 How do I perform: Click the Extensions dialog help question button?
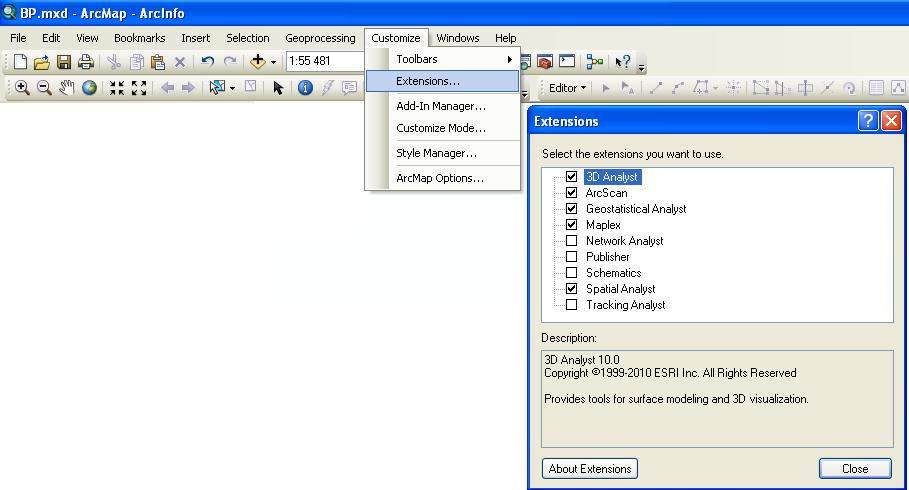(868, 121)
